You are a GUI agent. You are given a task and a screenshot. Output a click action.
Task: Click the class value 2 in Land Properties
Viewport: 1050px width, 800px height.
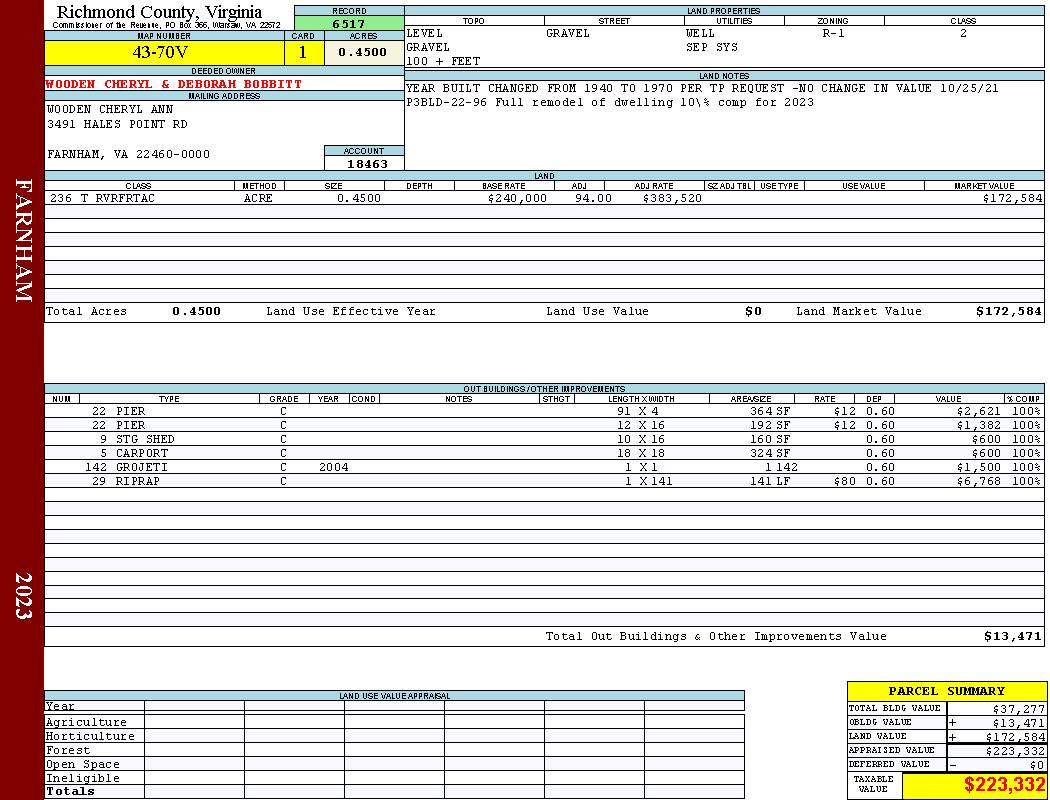(x=963, y=33)
